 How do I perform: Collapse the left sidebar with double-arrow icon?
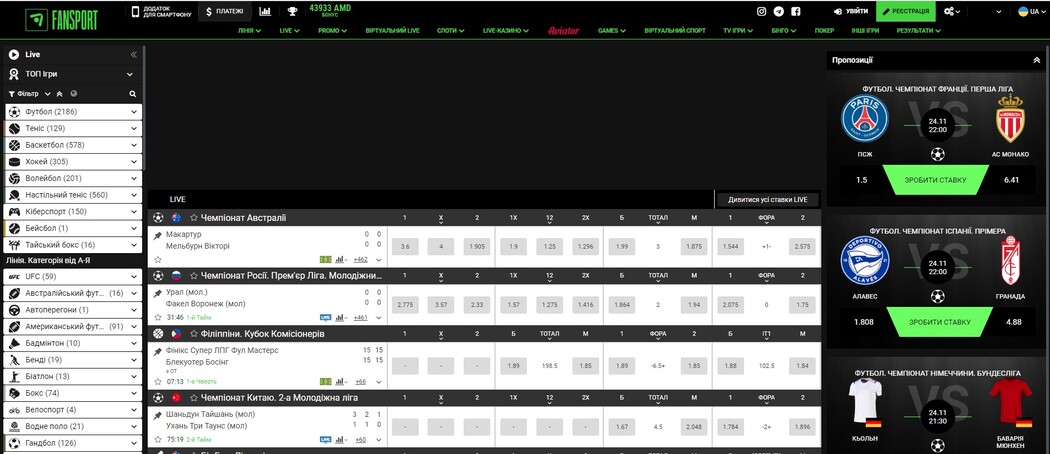(x=133, y=54)
